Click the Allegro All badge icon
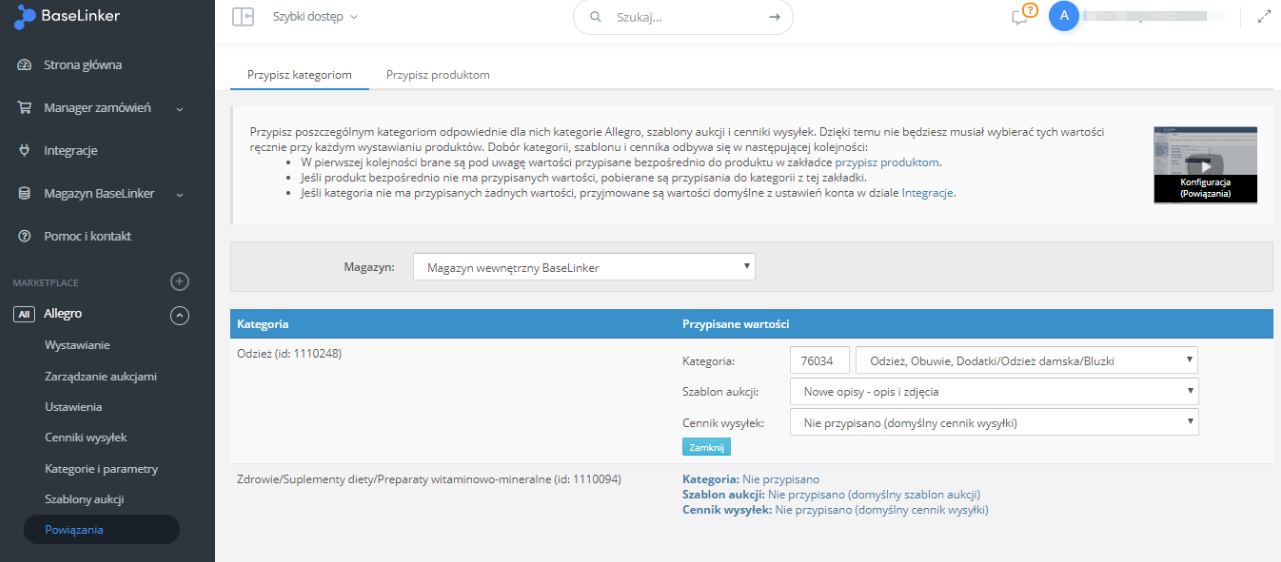The width and height of the screenshot is (1281, 562). pyautogui.click(x=24, y=314)
